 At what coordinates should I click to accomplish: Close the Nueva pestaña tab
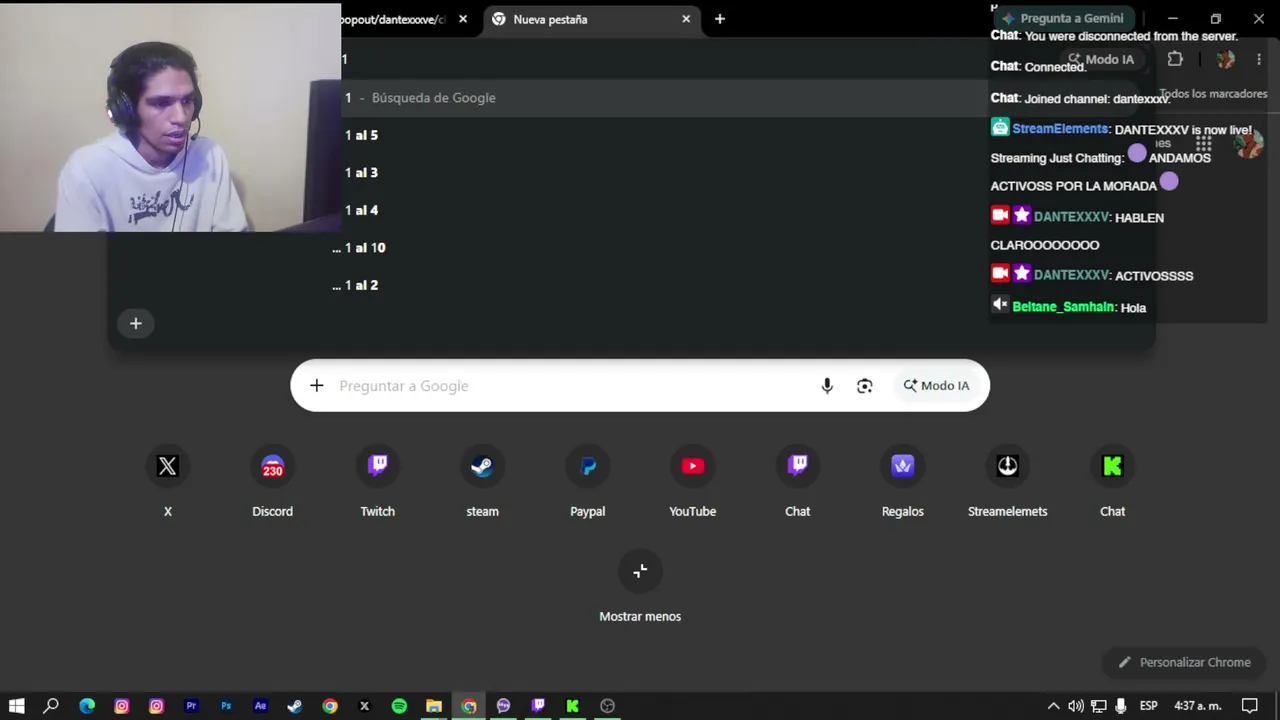pyautogui.click(x=686, y=19)
